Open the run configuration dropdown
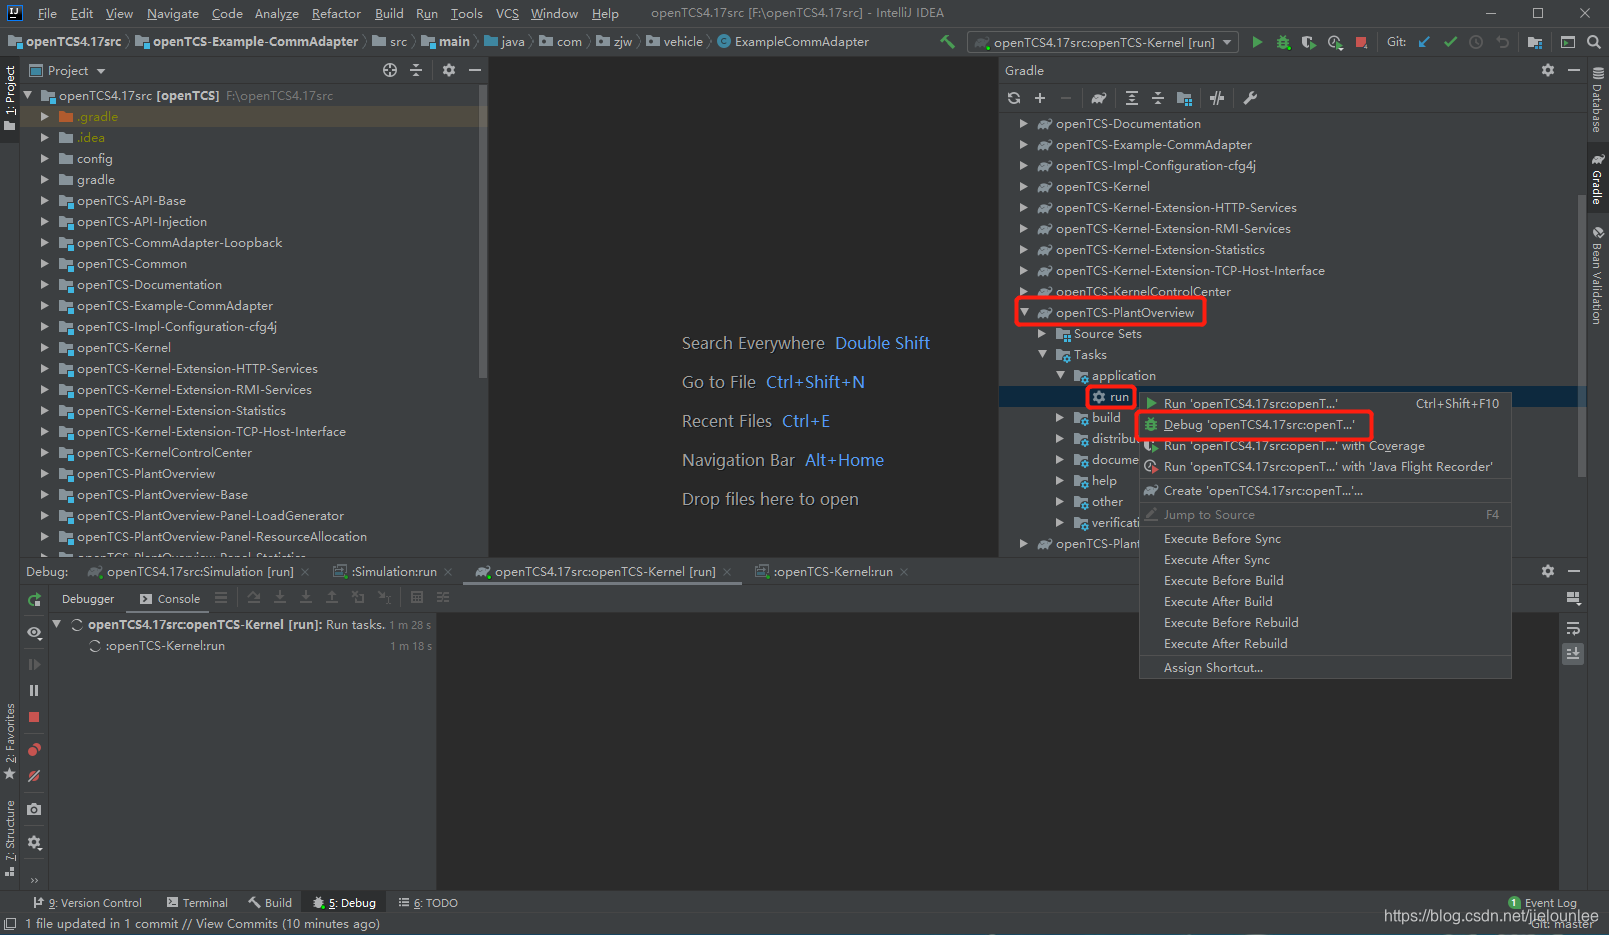 coord(1103,42)
